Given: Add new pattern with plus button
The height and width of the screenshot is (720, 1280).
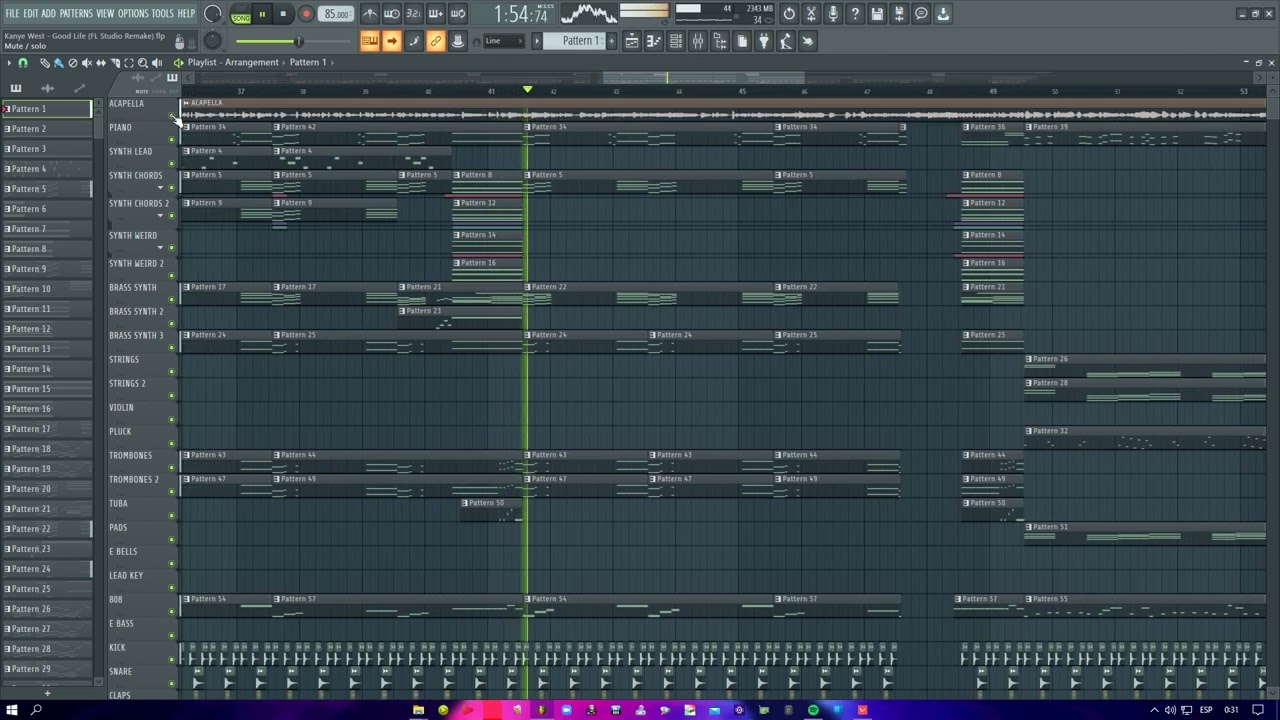Looking at the screenshot, I should tap(47, 692).
